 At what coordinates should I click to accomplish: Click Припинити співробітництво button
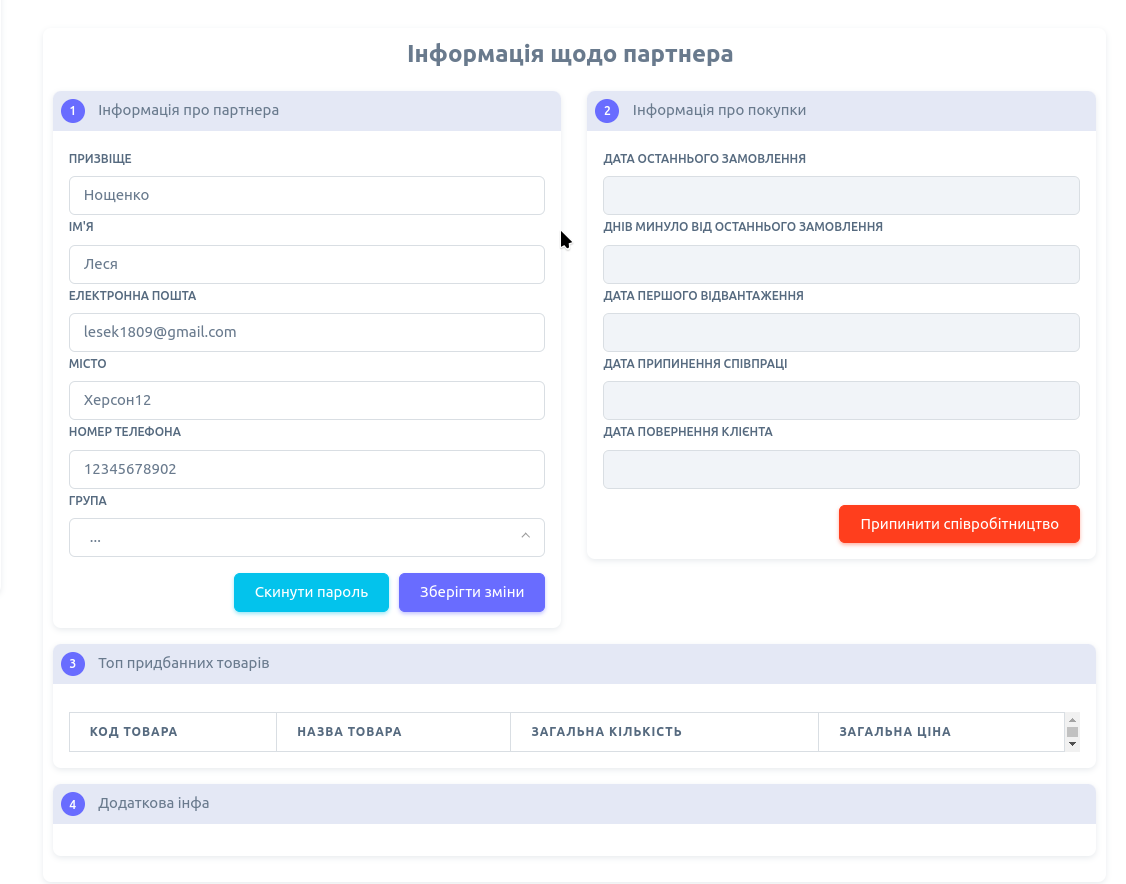[959, 524]
